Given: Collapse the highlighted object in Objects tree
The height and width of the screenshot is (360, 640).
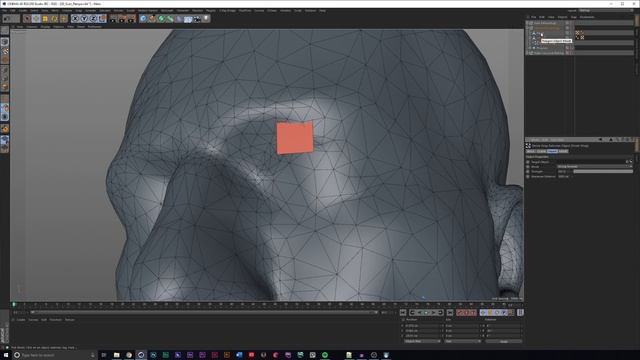Looking at the screenshot, I should click(x=528, y=28).
